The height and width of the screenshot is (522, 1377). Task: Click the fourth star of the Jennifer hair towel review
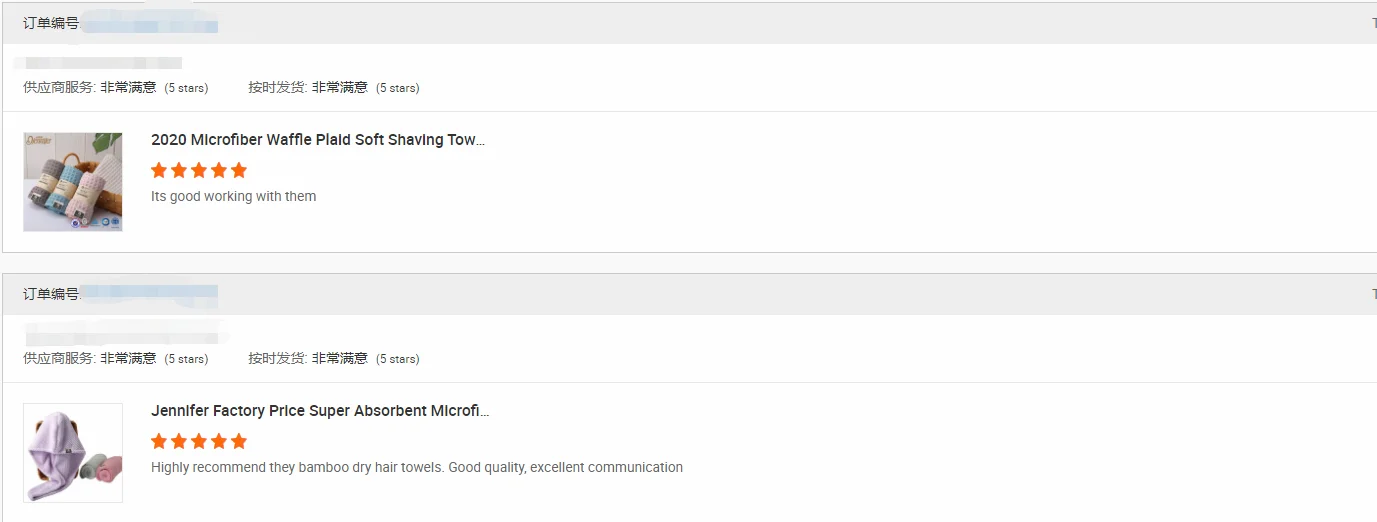point(219,441)
